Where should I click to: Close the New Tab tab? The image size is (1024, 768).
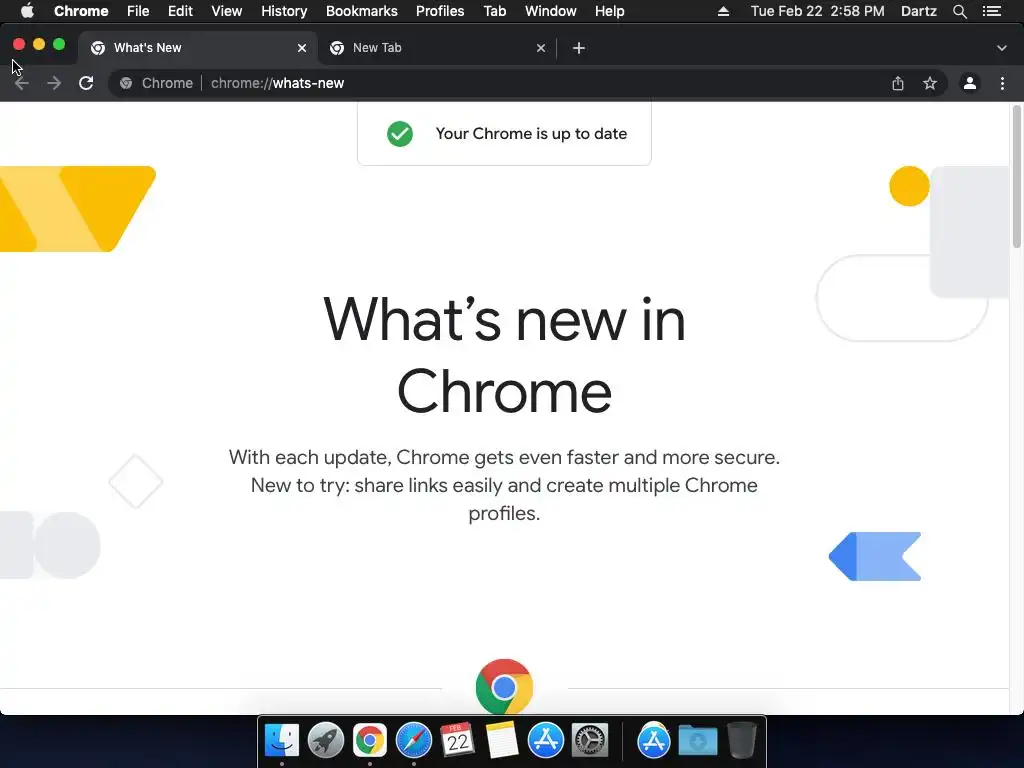541,48
